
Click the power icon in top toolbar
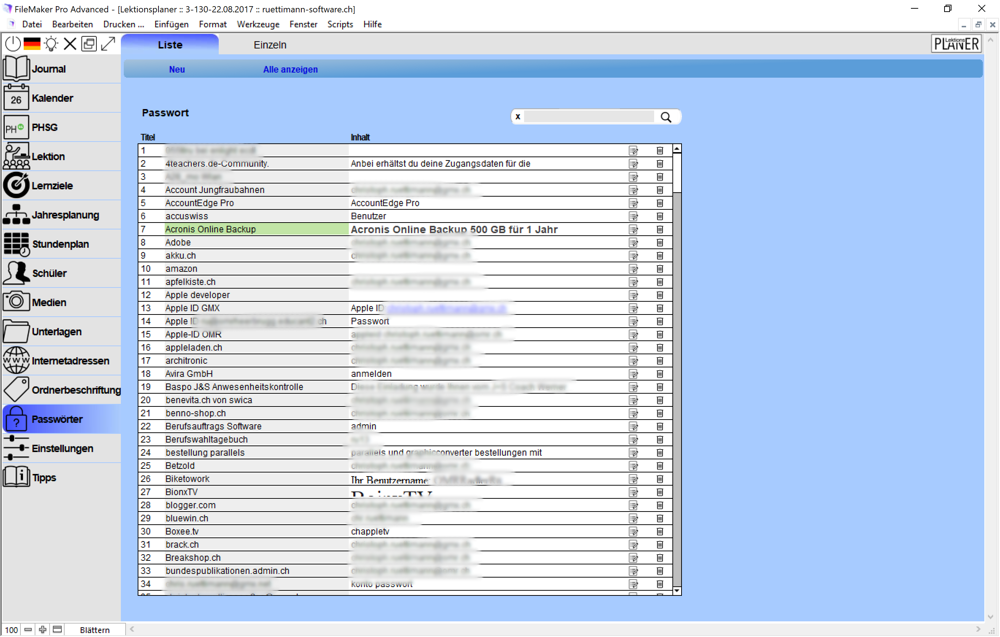click(13, 44)
